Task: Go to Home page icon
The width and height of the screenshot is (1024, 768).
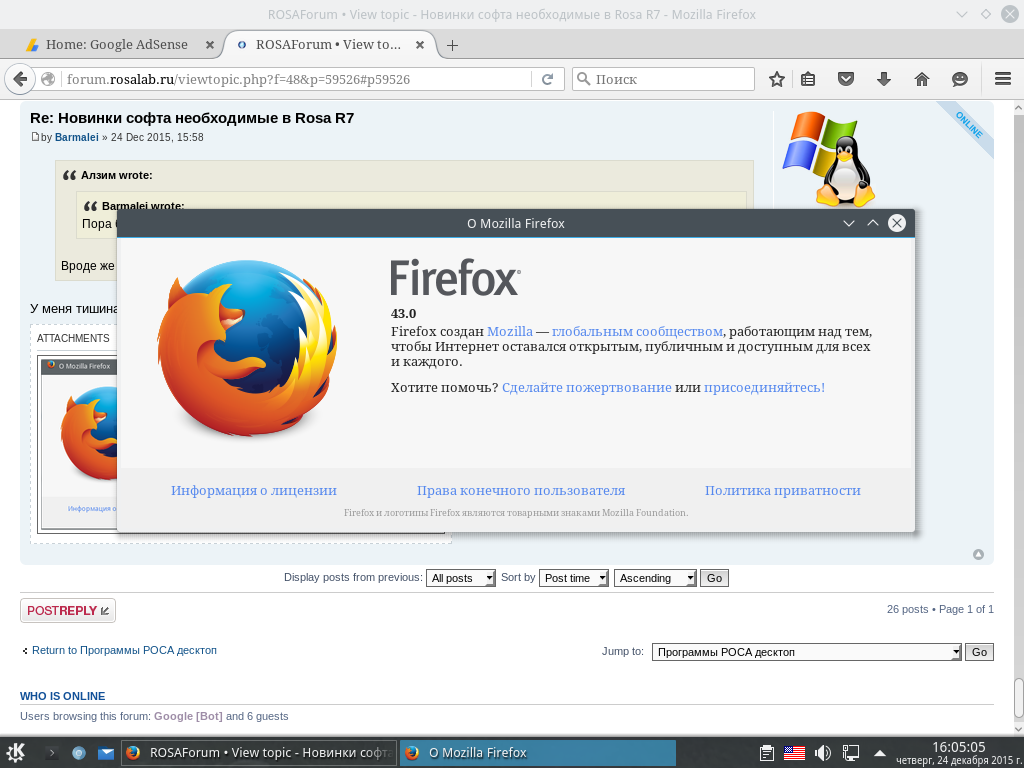Action: tap(921, 79)
